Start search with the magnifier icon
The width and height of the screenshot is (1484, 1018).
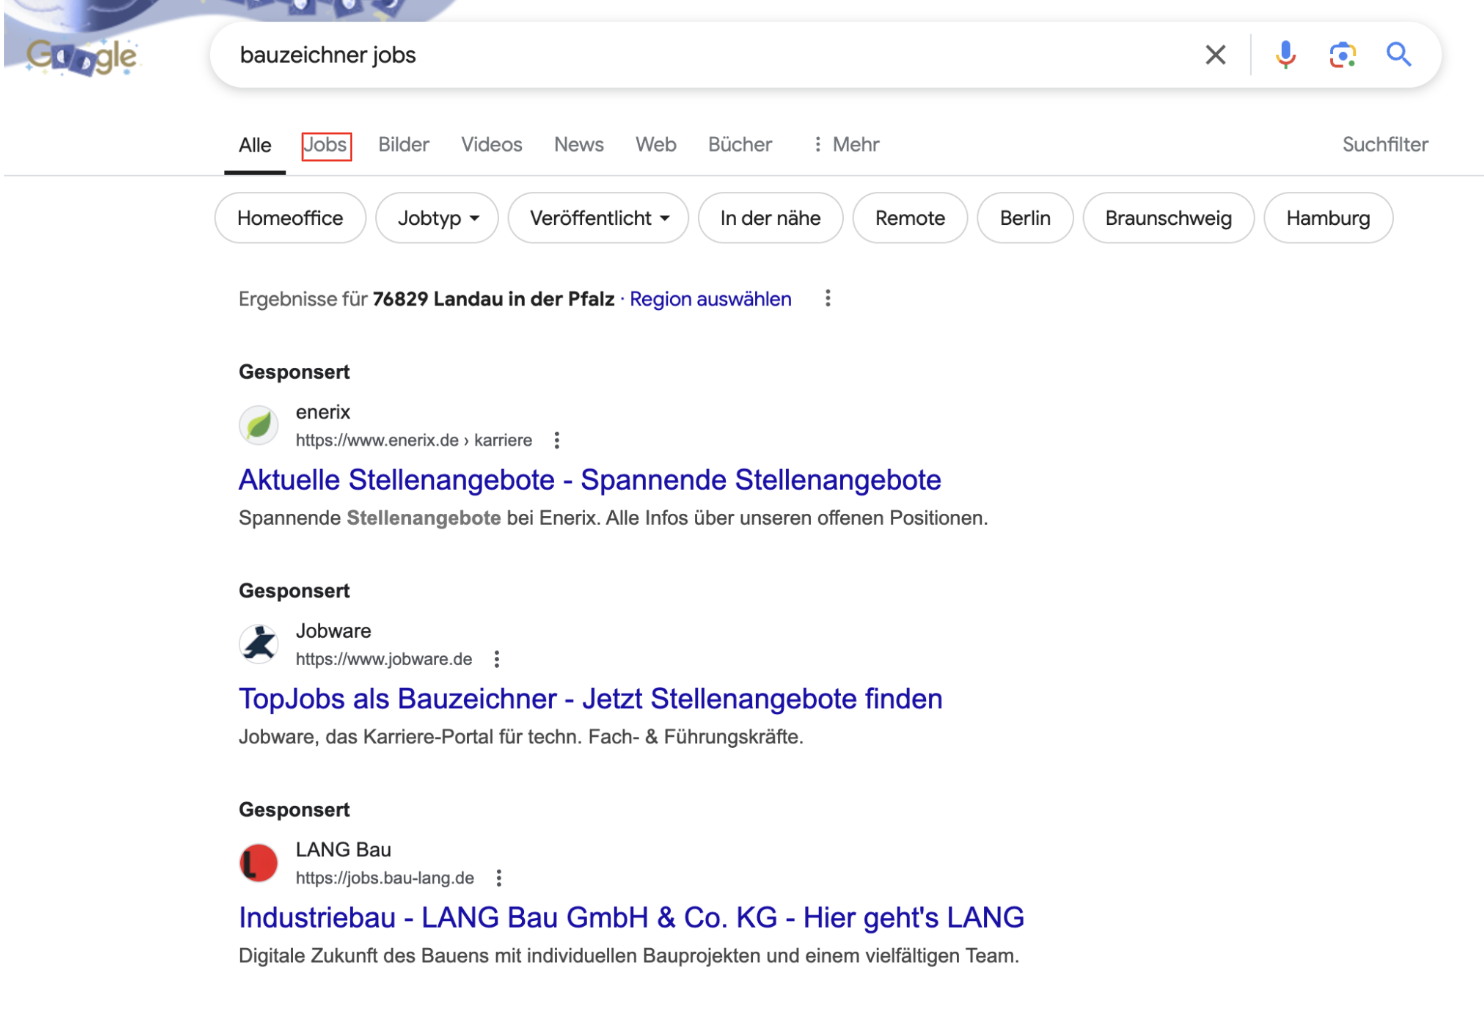click(x=1398, y=55)
